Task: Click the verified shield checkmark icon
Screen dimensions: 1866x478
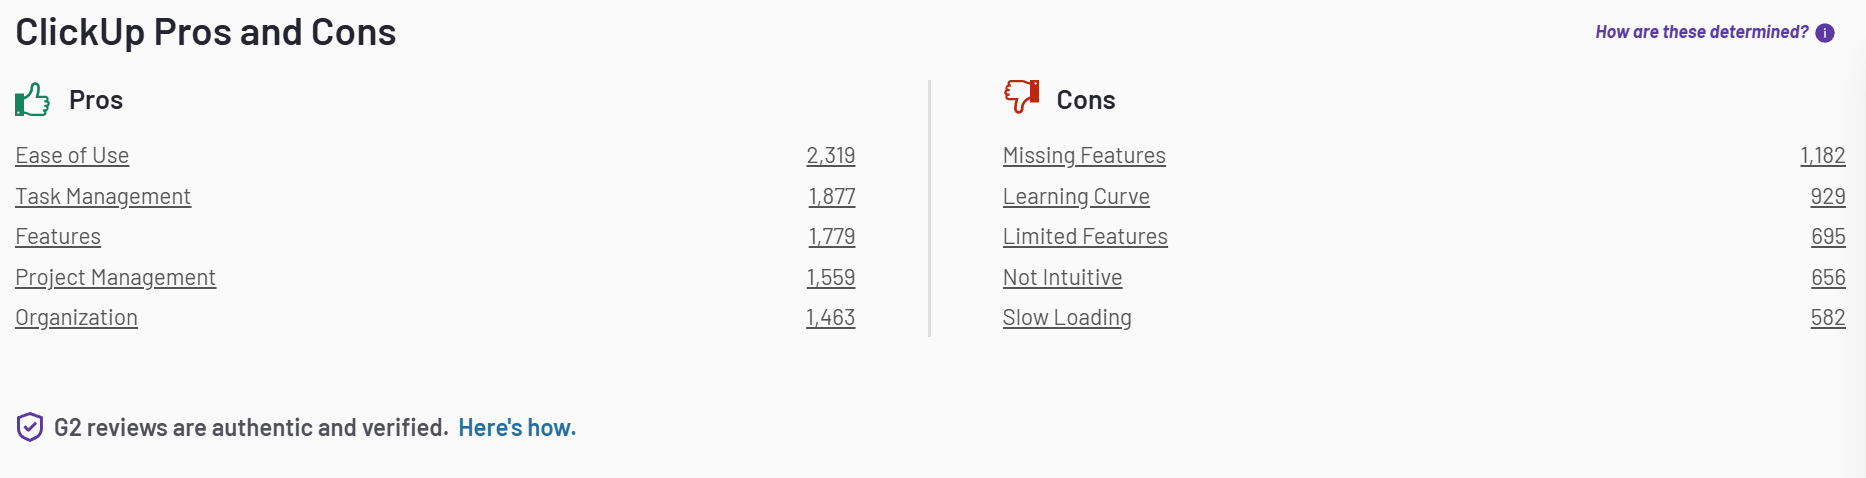Action: coord(30,427)
